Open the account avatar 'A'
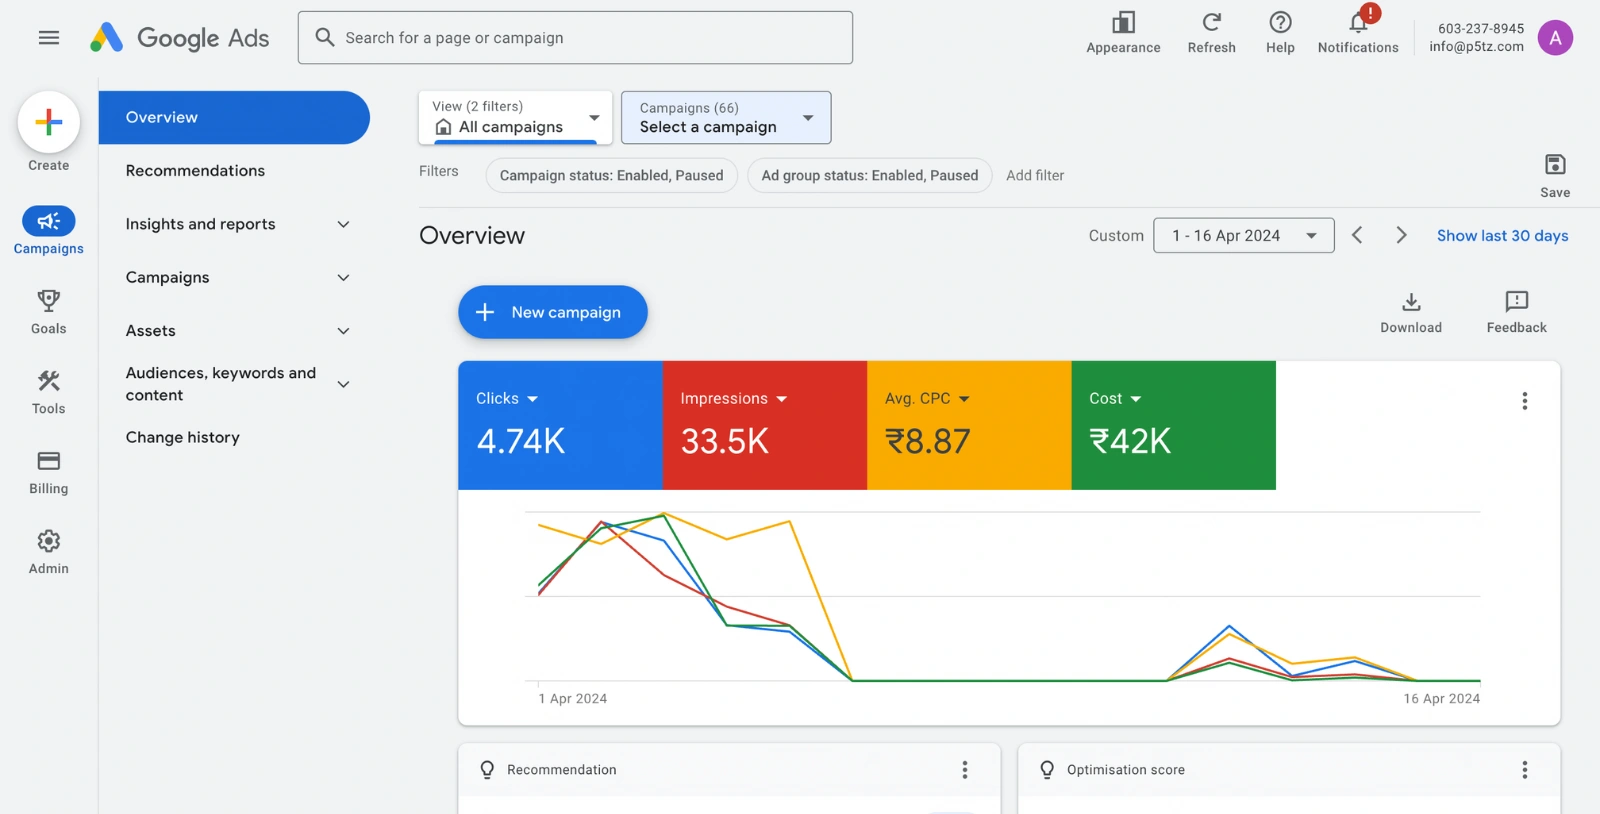Image resolution: width=1600 pixels, height=814 pixels. coord(1555,38)
